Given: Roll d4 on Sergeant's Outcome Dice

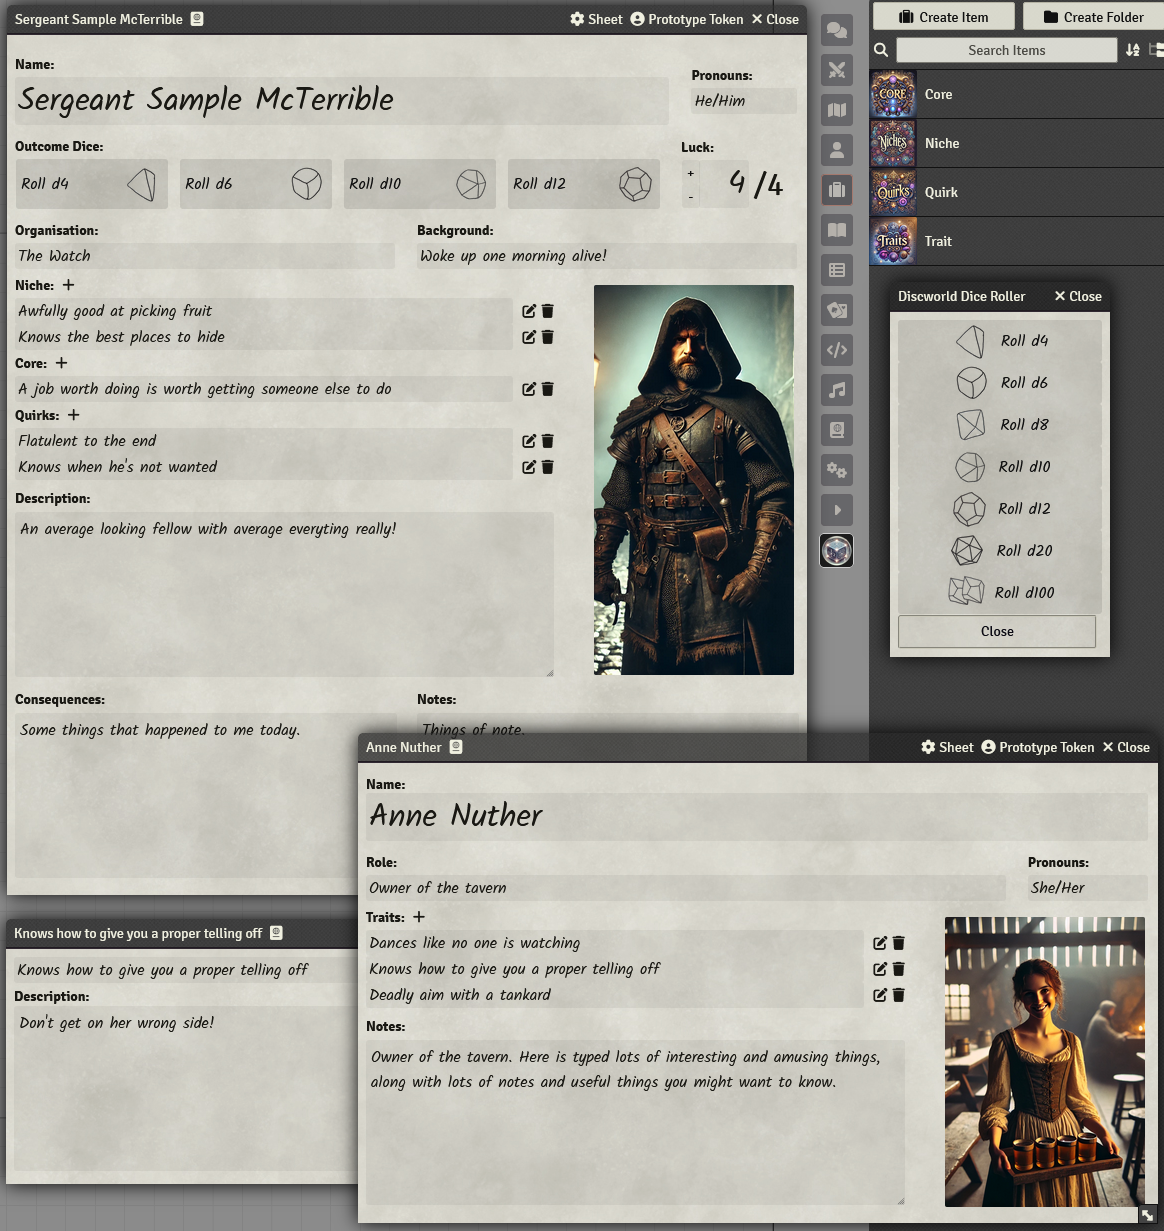Looking at the screenshot, I should pos(91,184).
